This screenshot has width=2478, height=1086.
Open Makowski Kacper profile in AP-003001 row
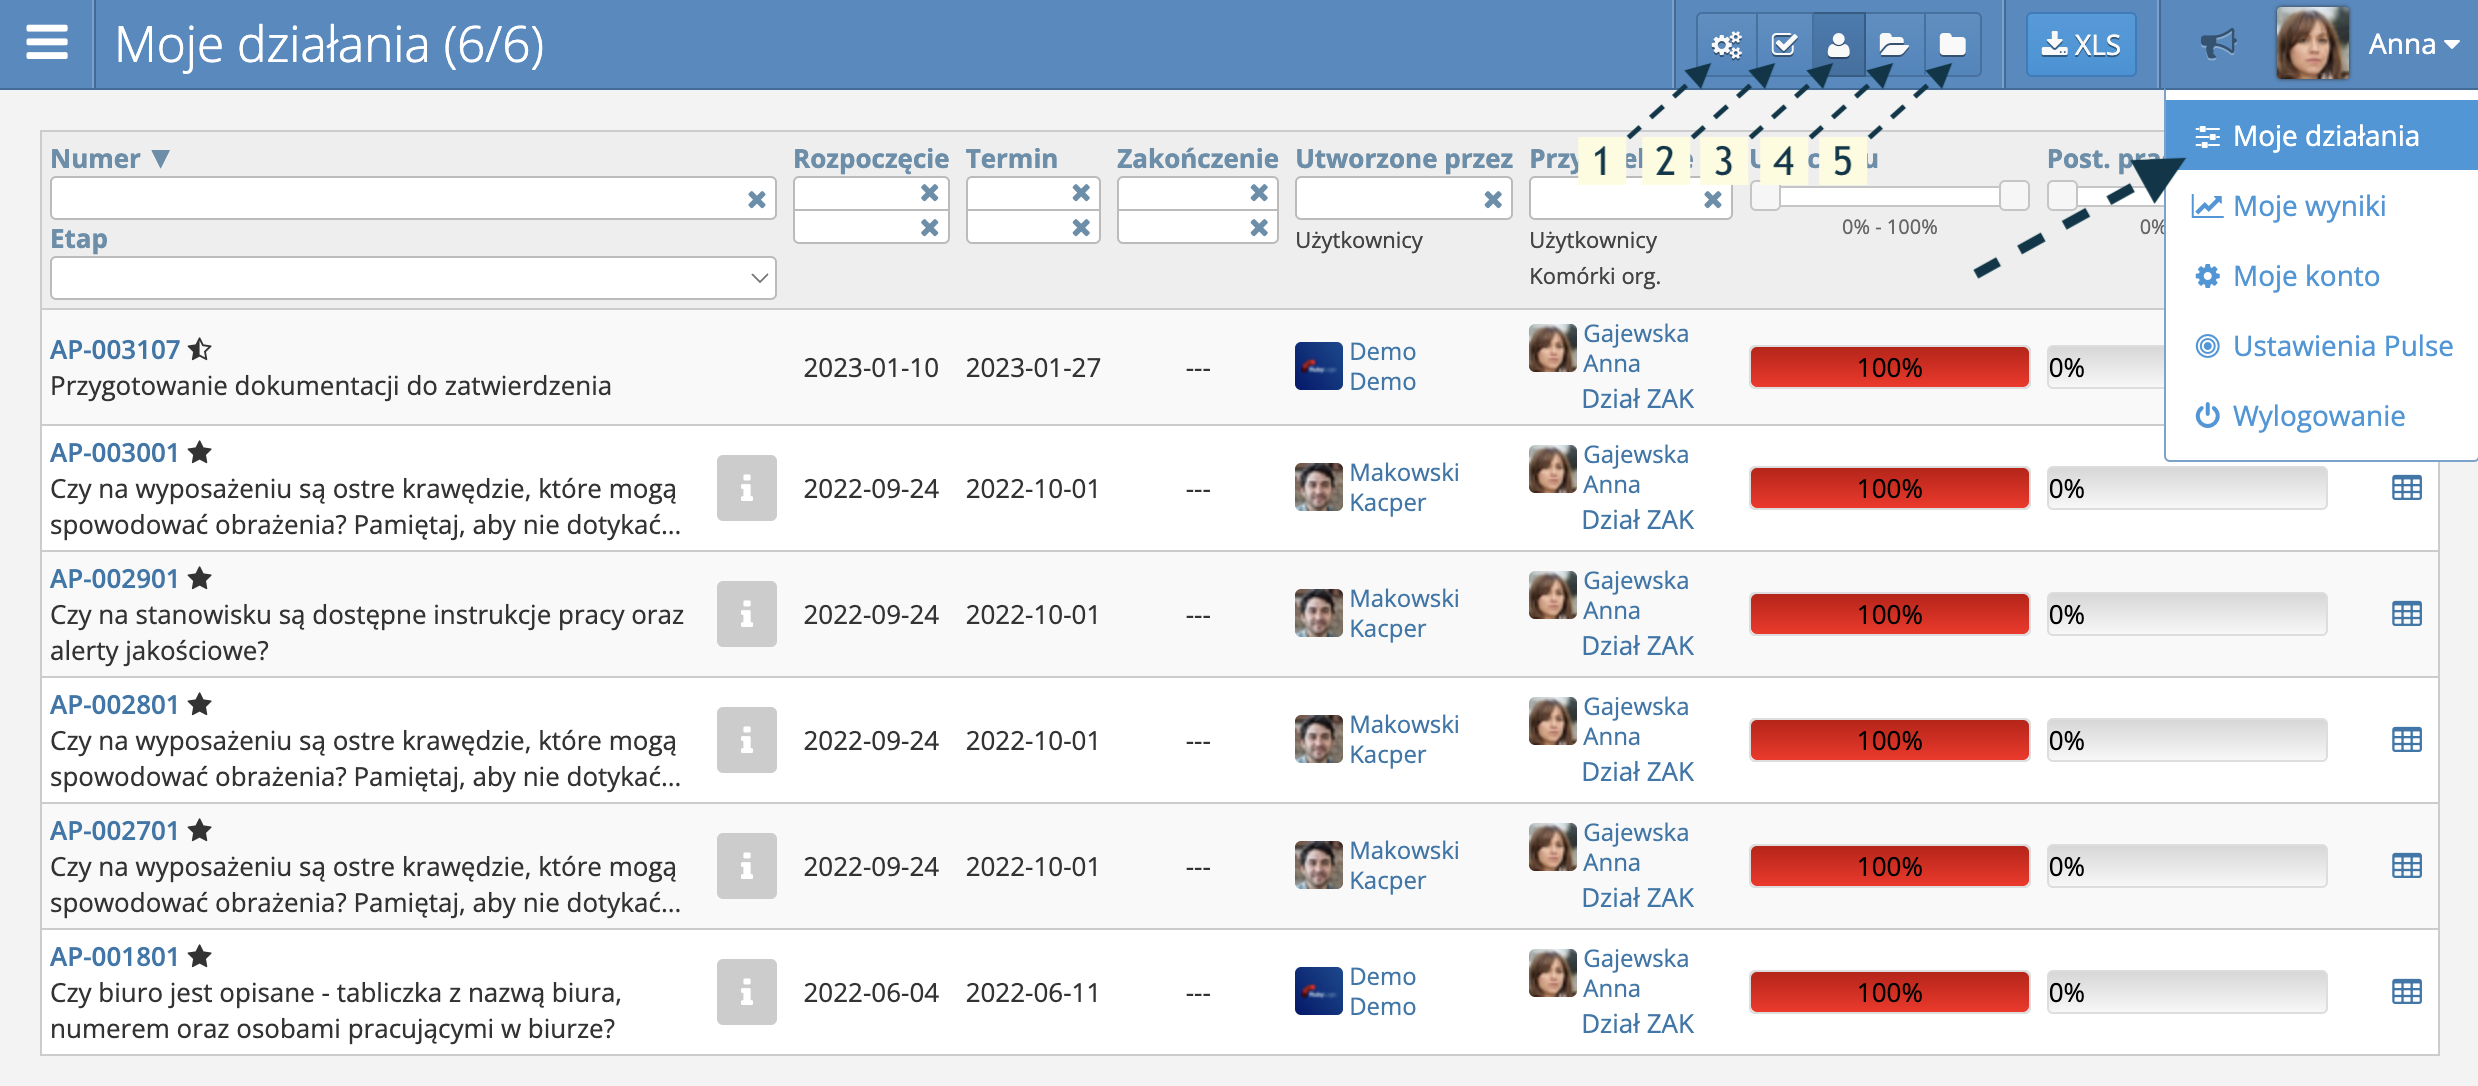tap(1404, 487)
